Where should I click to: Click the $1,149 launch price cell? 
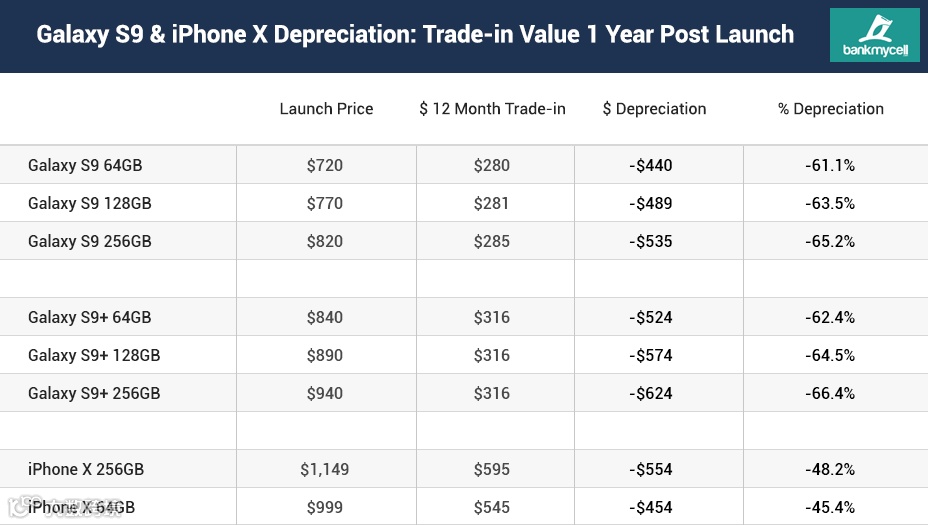pos(324,469)
